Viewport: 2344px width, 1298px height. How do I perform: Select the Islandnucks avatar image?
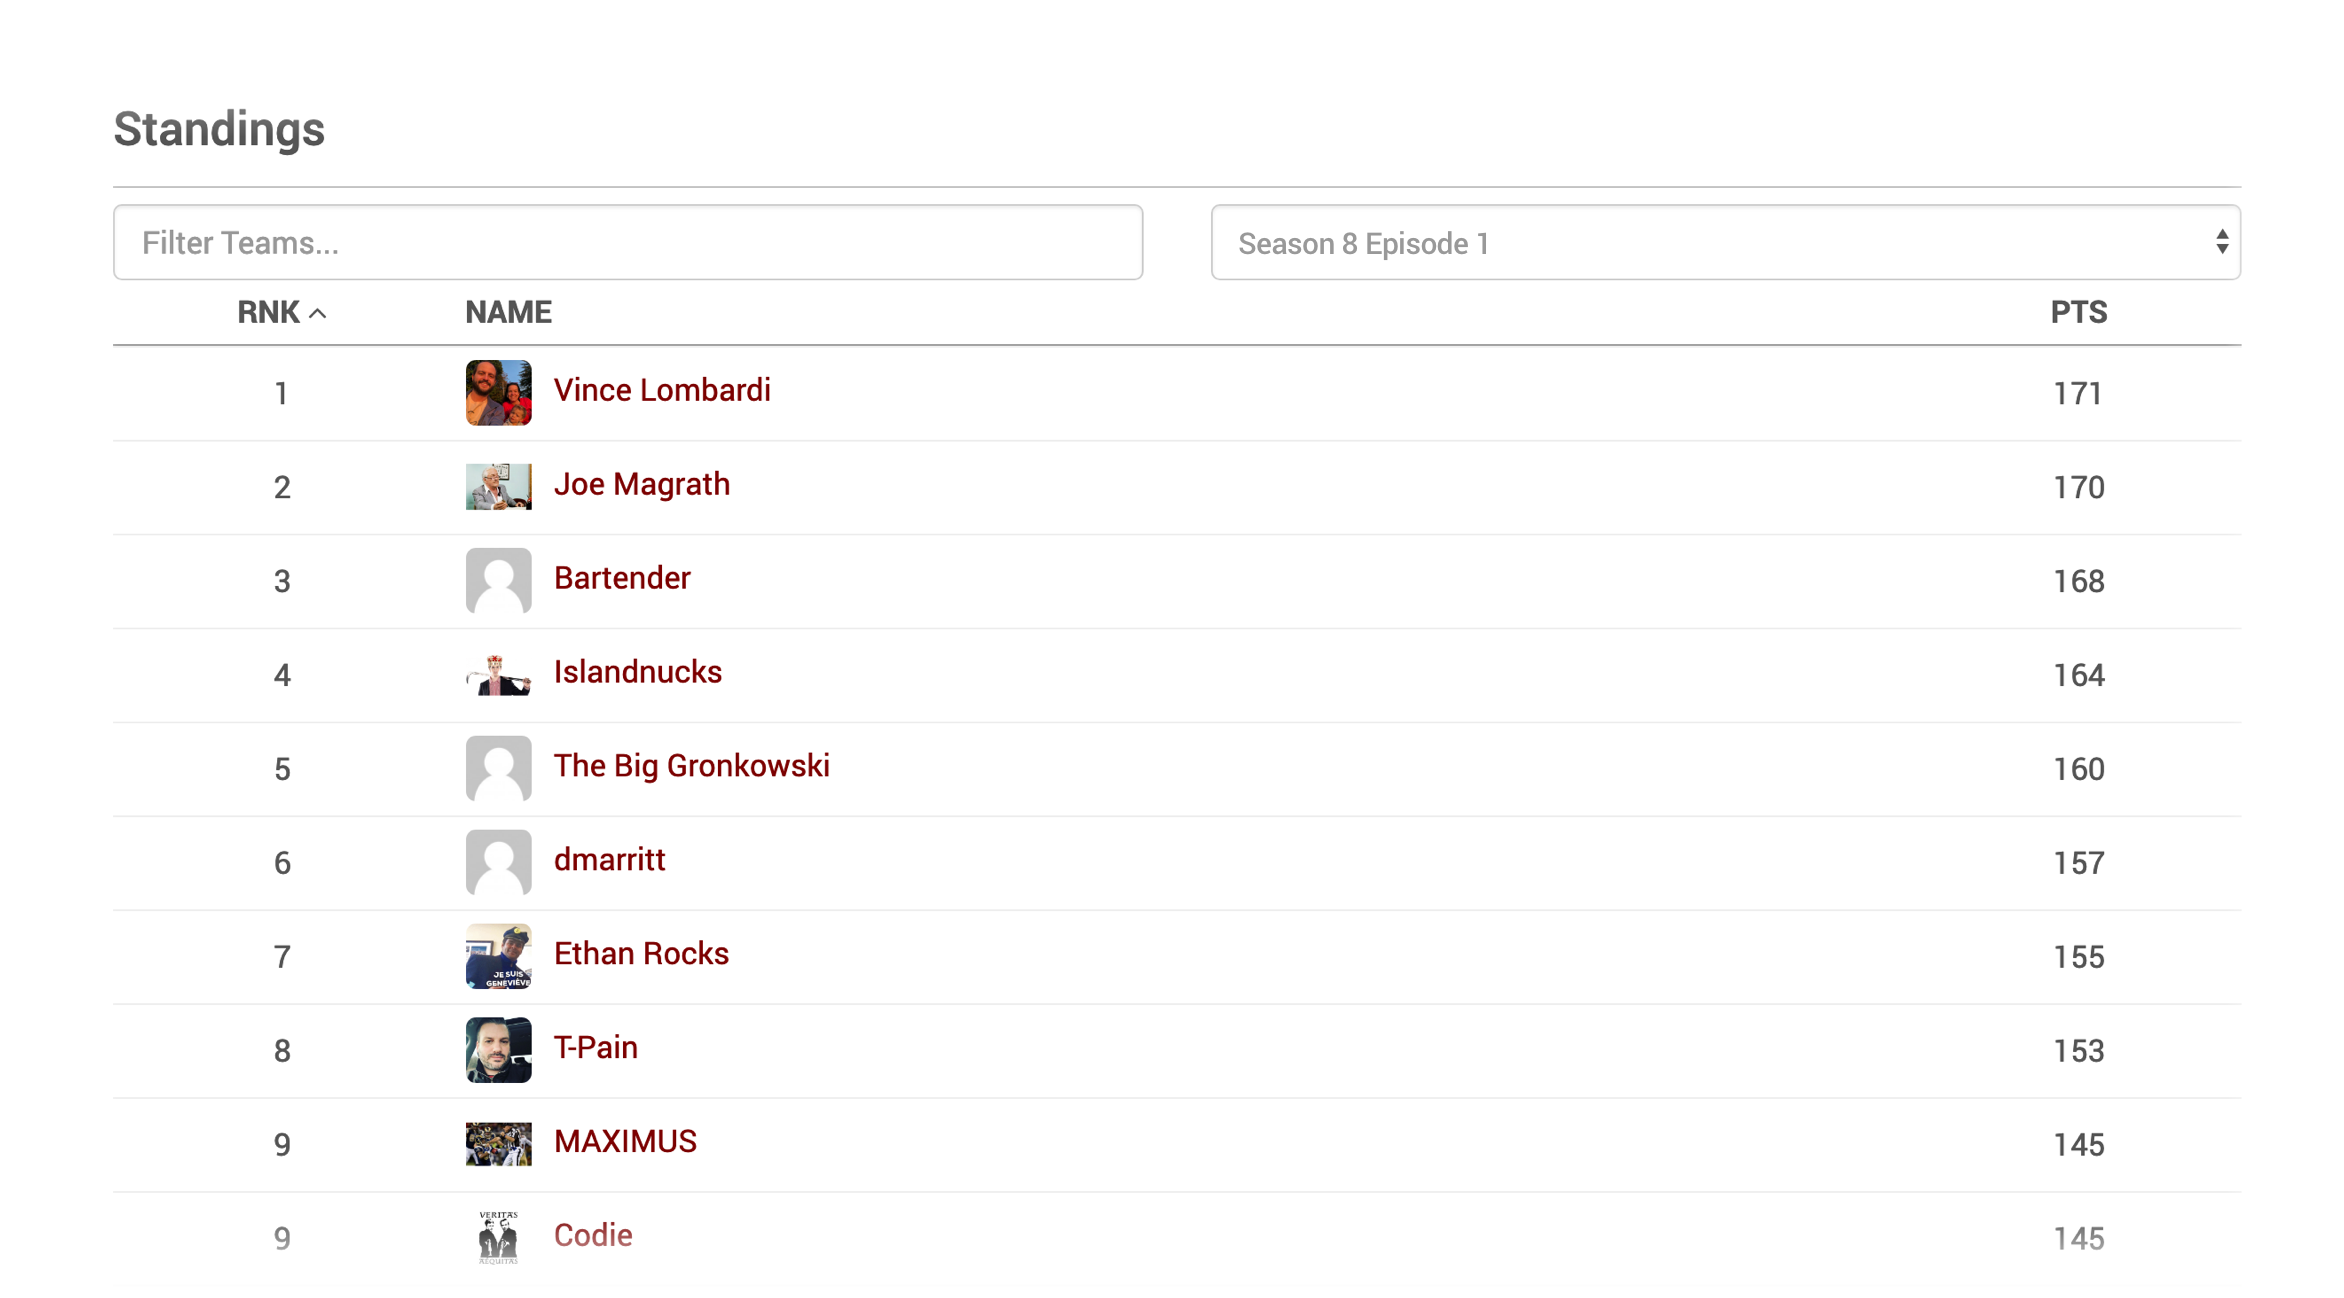(x=498, y=675)
